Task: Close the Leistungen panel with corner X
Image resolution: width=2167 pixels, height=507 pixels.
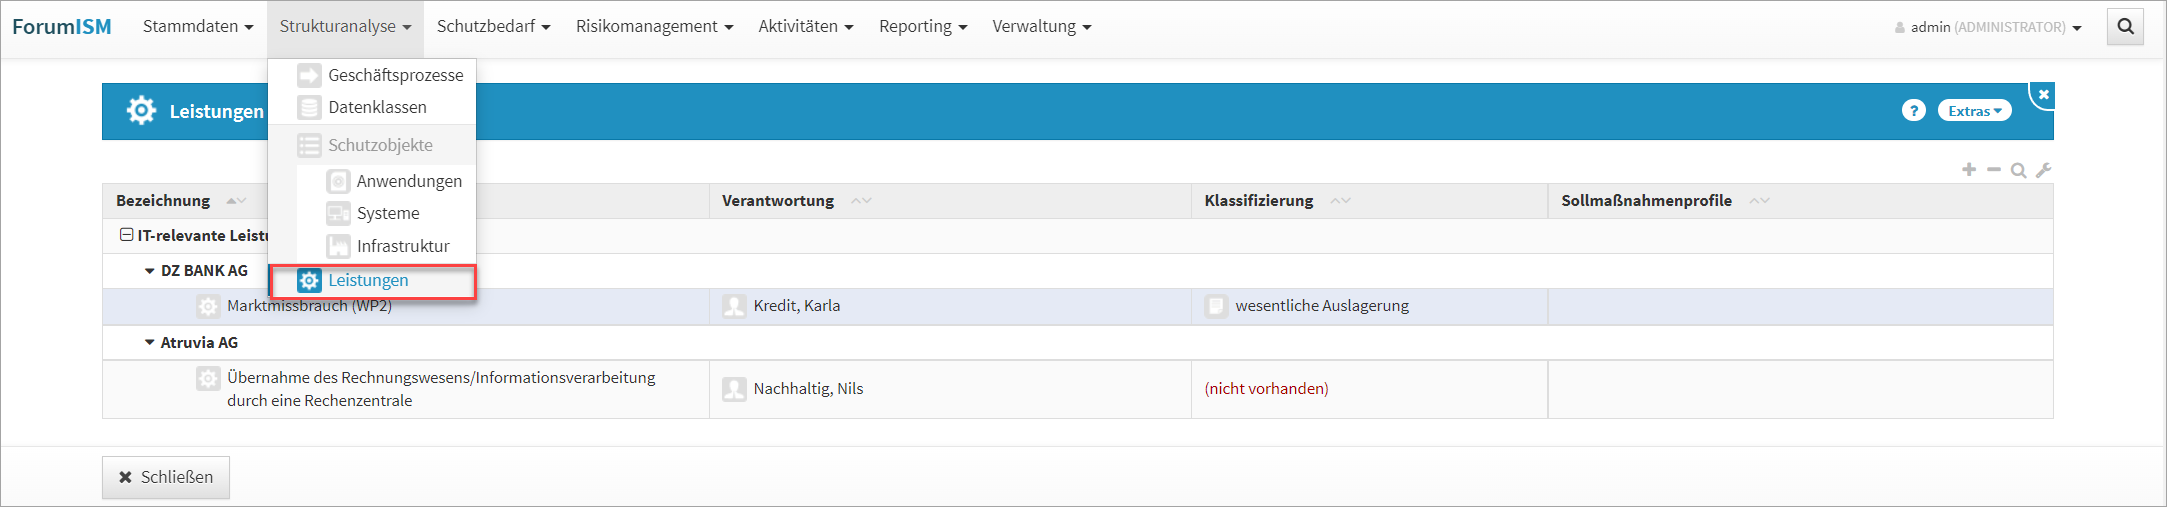Action: (2043, 95)
